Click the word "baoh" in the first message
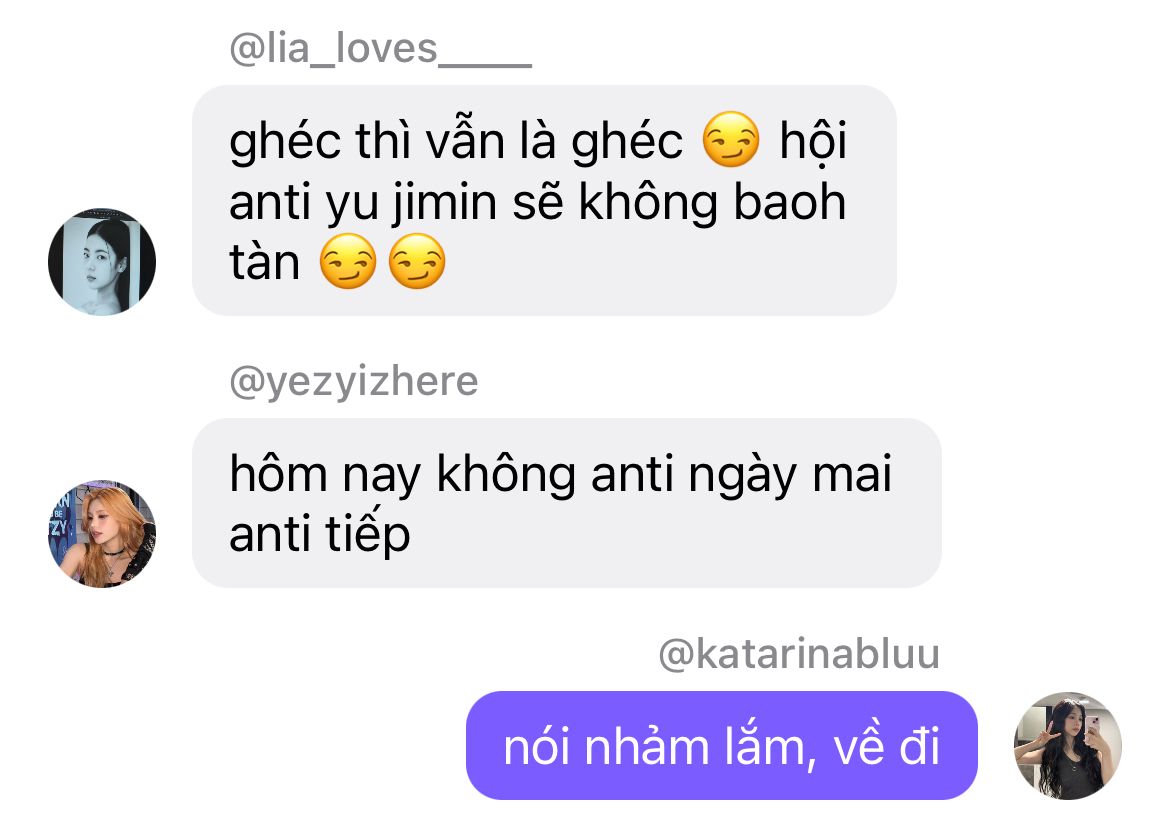The image size is (1170, 840). [x=790, y=201]
